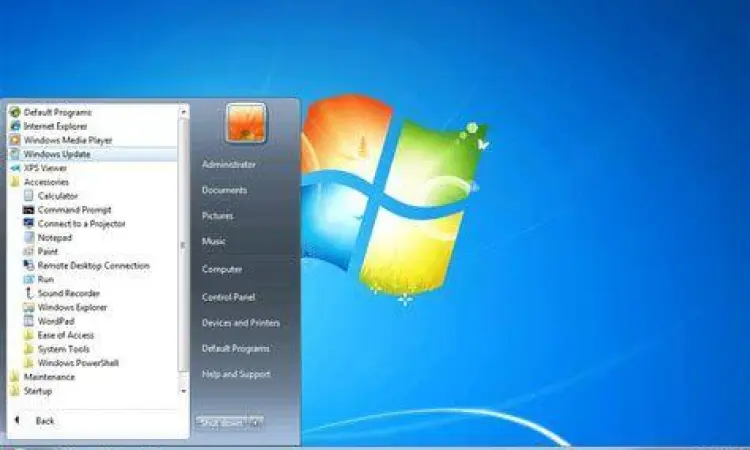Click the Command Prompt icon
The height and width of the screenshot is (450, 750).
[x=29, y=209]
